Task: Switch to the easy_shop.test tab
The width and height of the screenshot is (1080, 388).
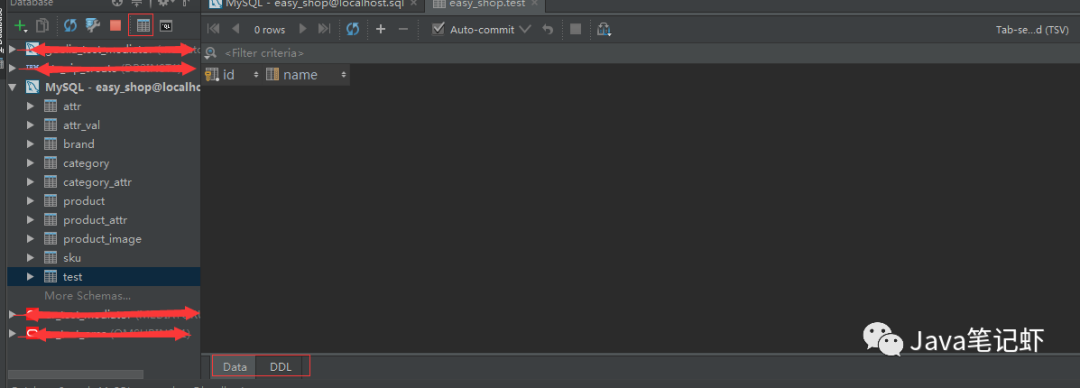Action: (x=487, y=3)
